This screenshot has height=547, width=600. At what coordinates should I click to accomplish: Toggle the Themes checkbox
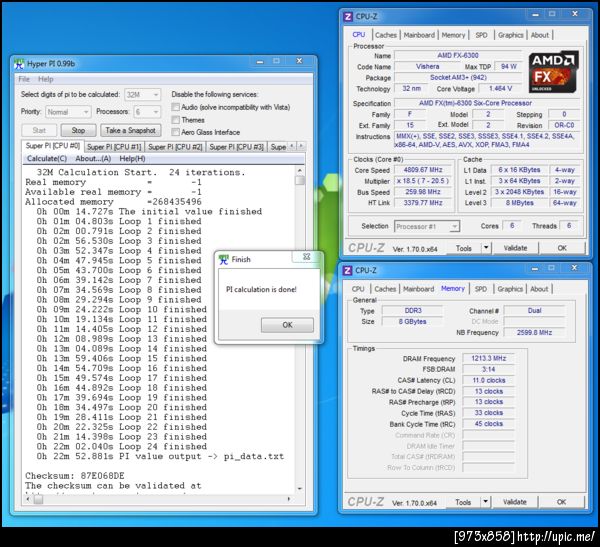[x=175, y=120]
